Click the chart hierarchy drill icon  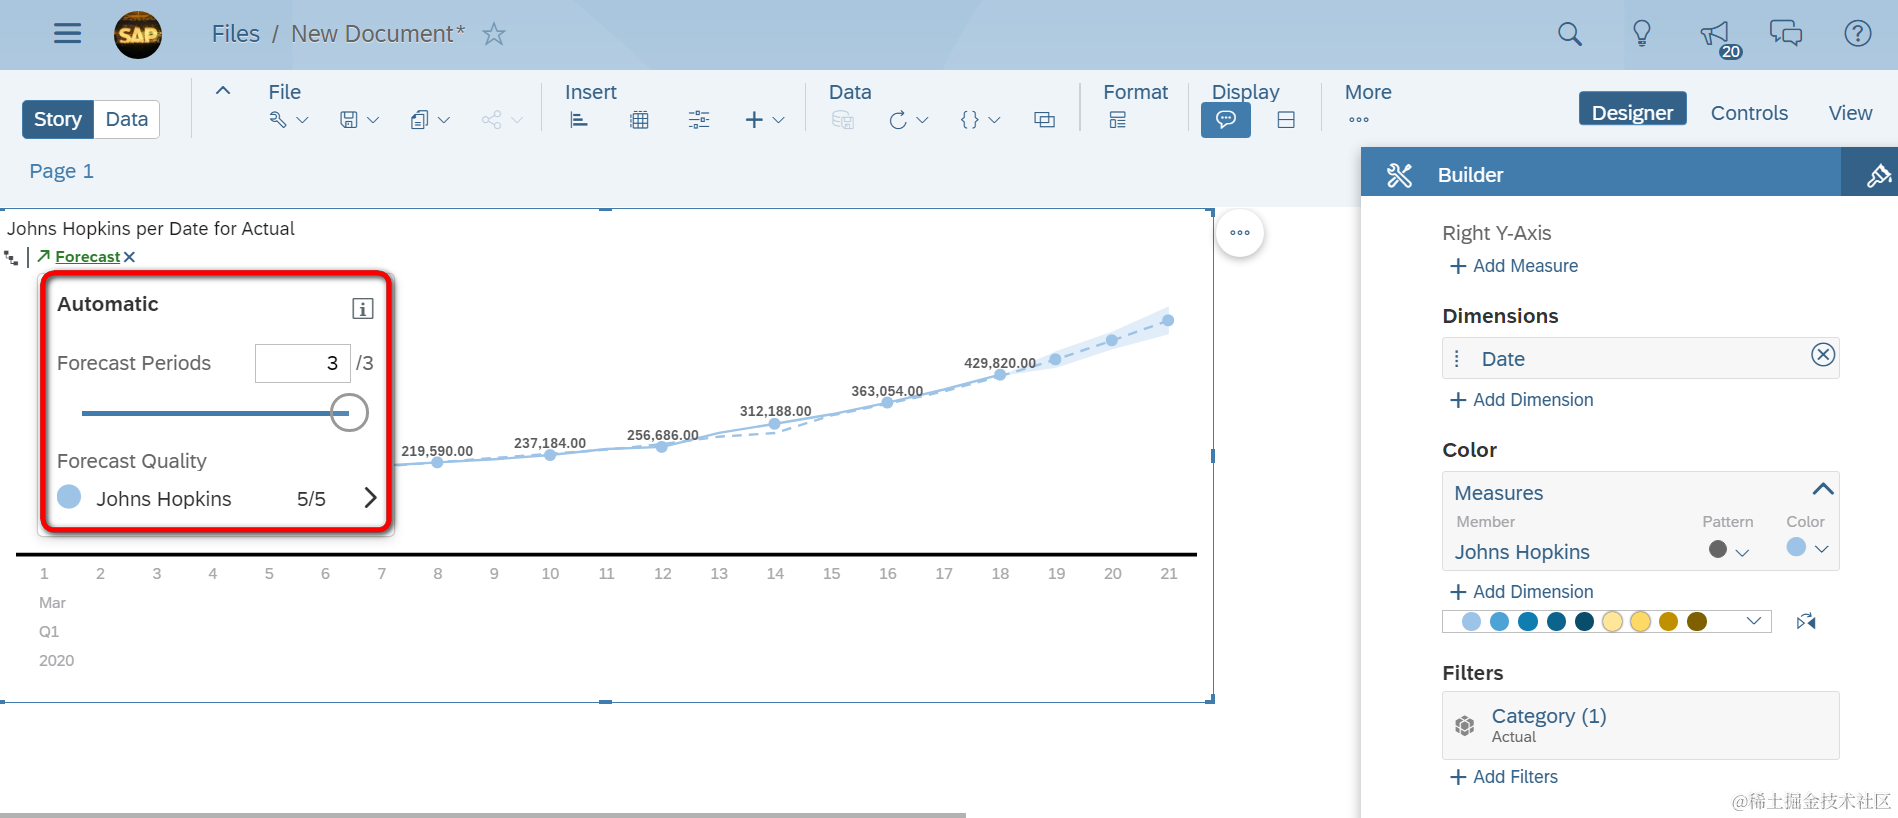tap(11, 258)
